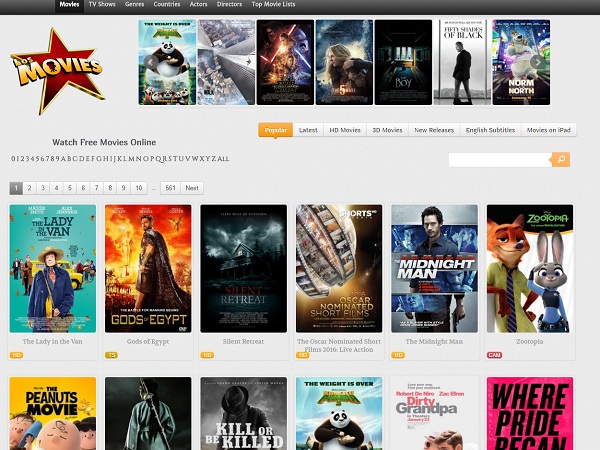Open the Directors menu

[x=230, y=5]
